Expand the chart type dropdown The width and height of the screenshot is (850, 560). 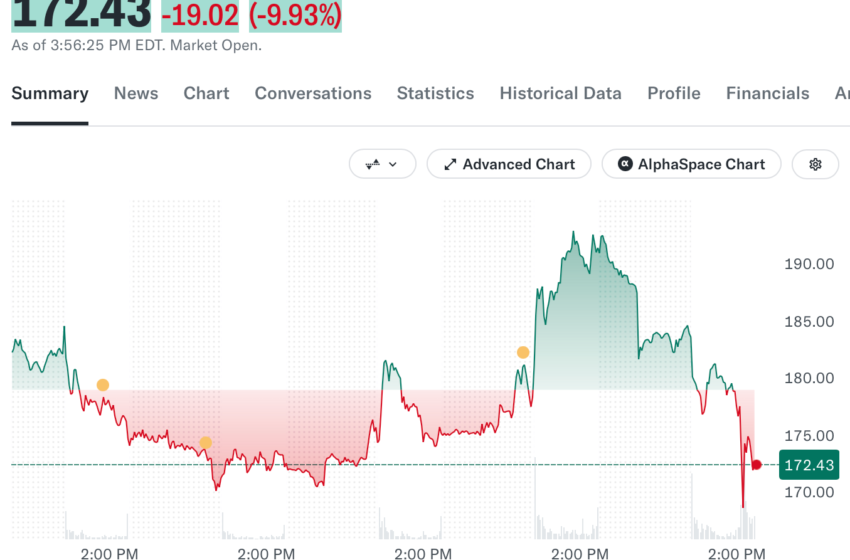(382, 164)
